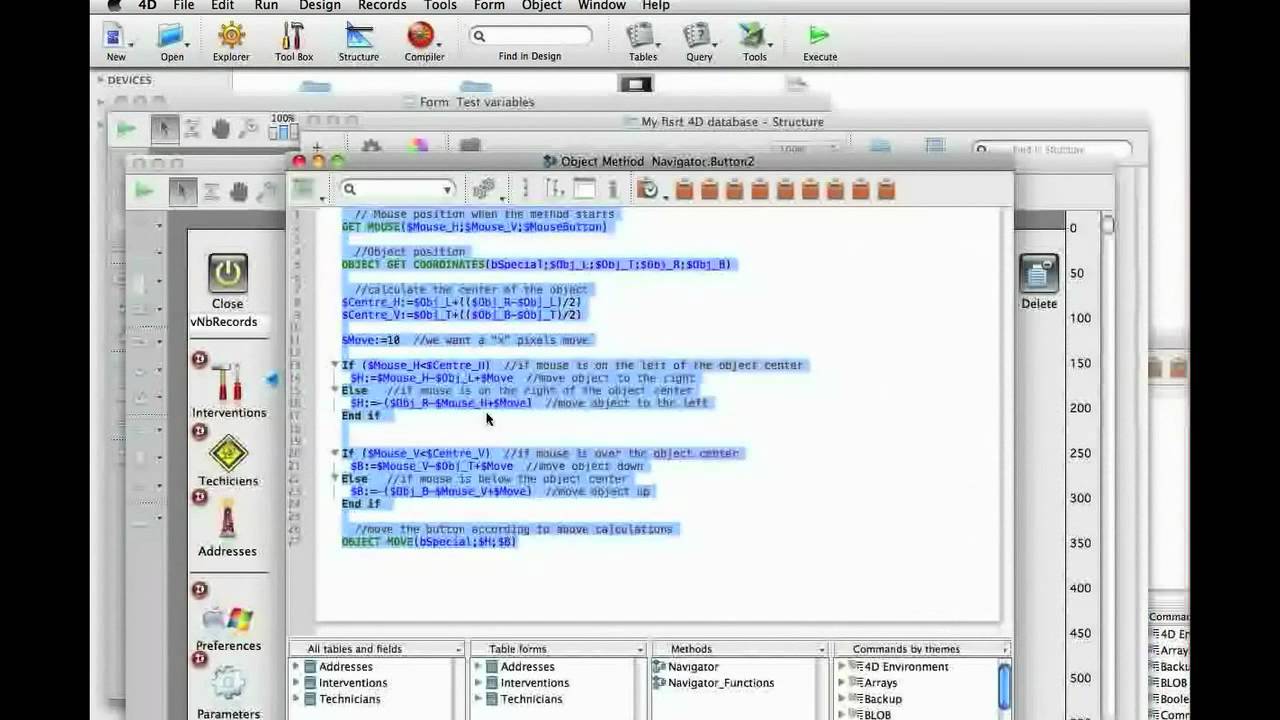Click the Query toolbar icon
The width and height of the screenshot is (1280, 720).
(698, 36)
